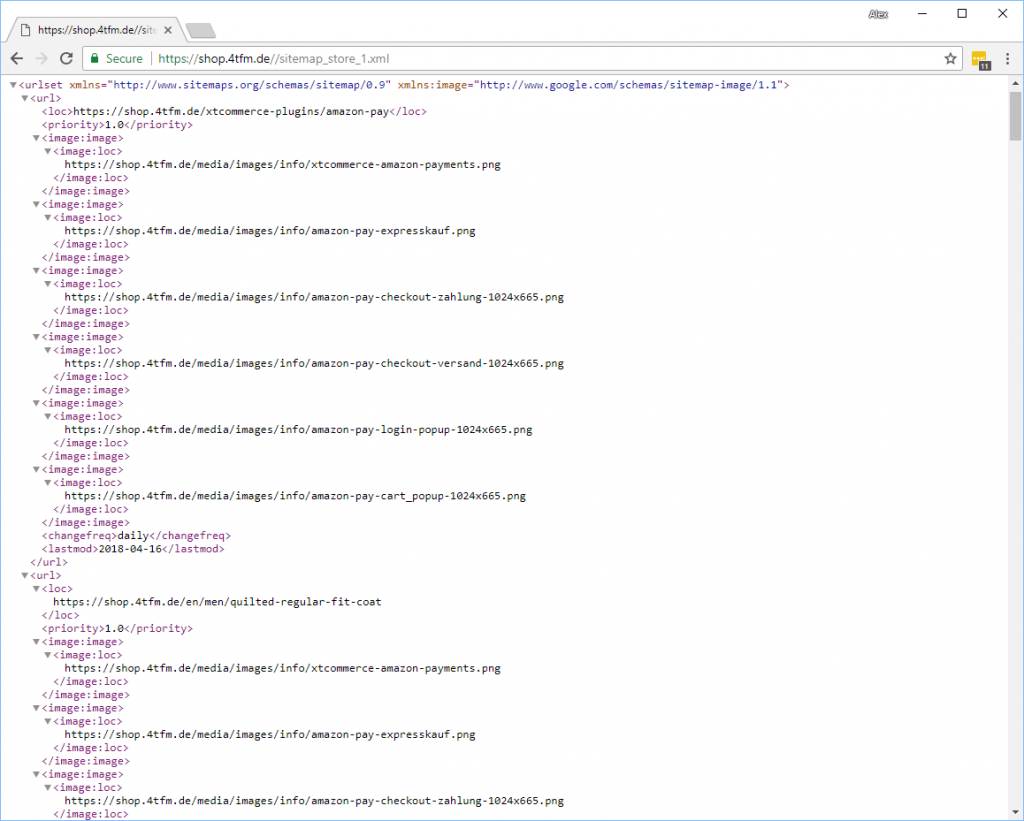Click the scrollbar down arrow
The height and width of the screenshot is (821, 1024).
[1015, 813]
